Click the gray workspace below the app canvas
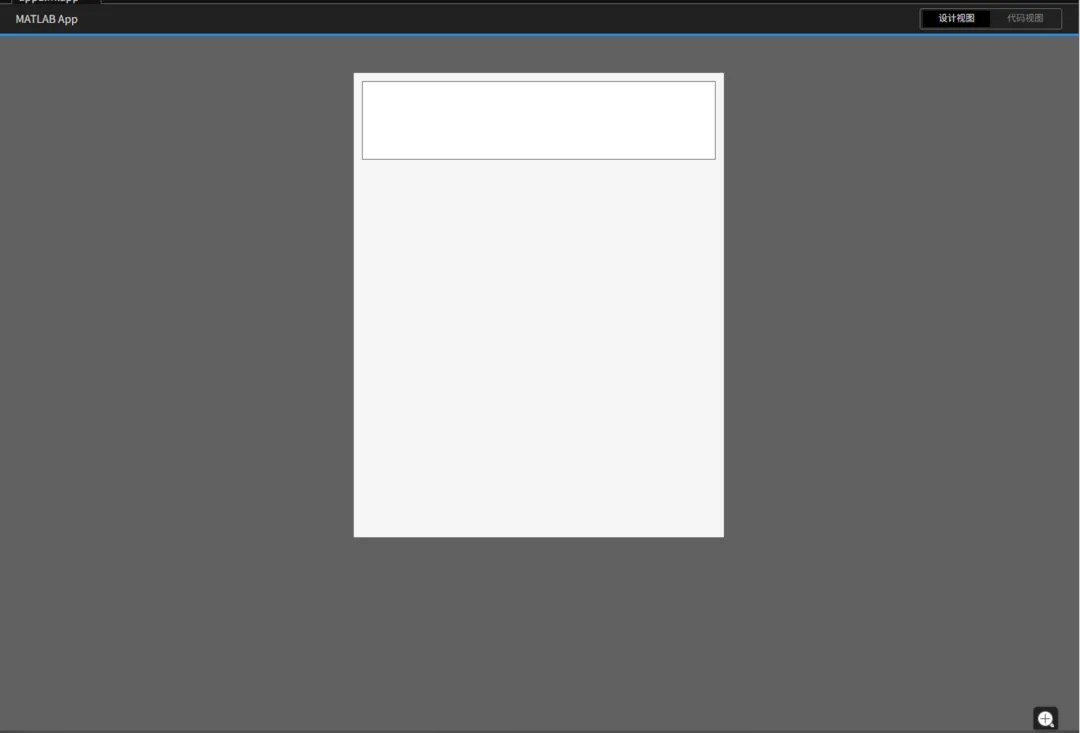The image size is (1080, 733). [x=539, y=634]
